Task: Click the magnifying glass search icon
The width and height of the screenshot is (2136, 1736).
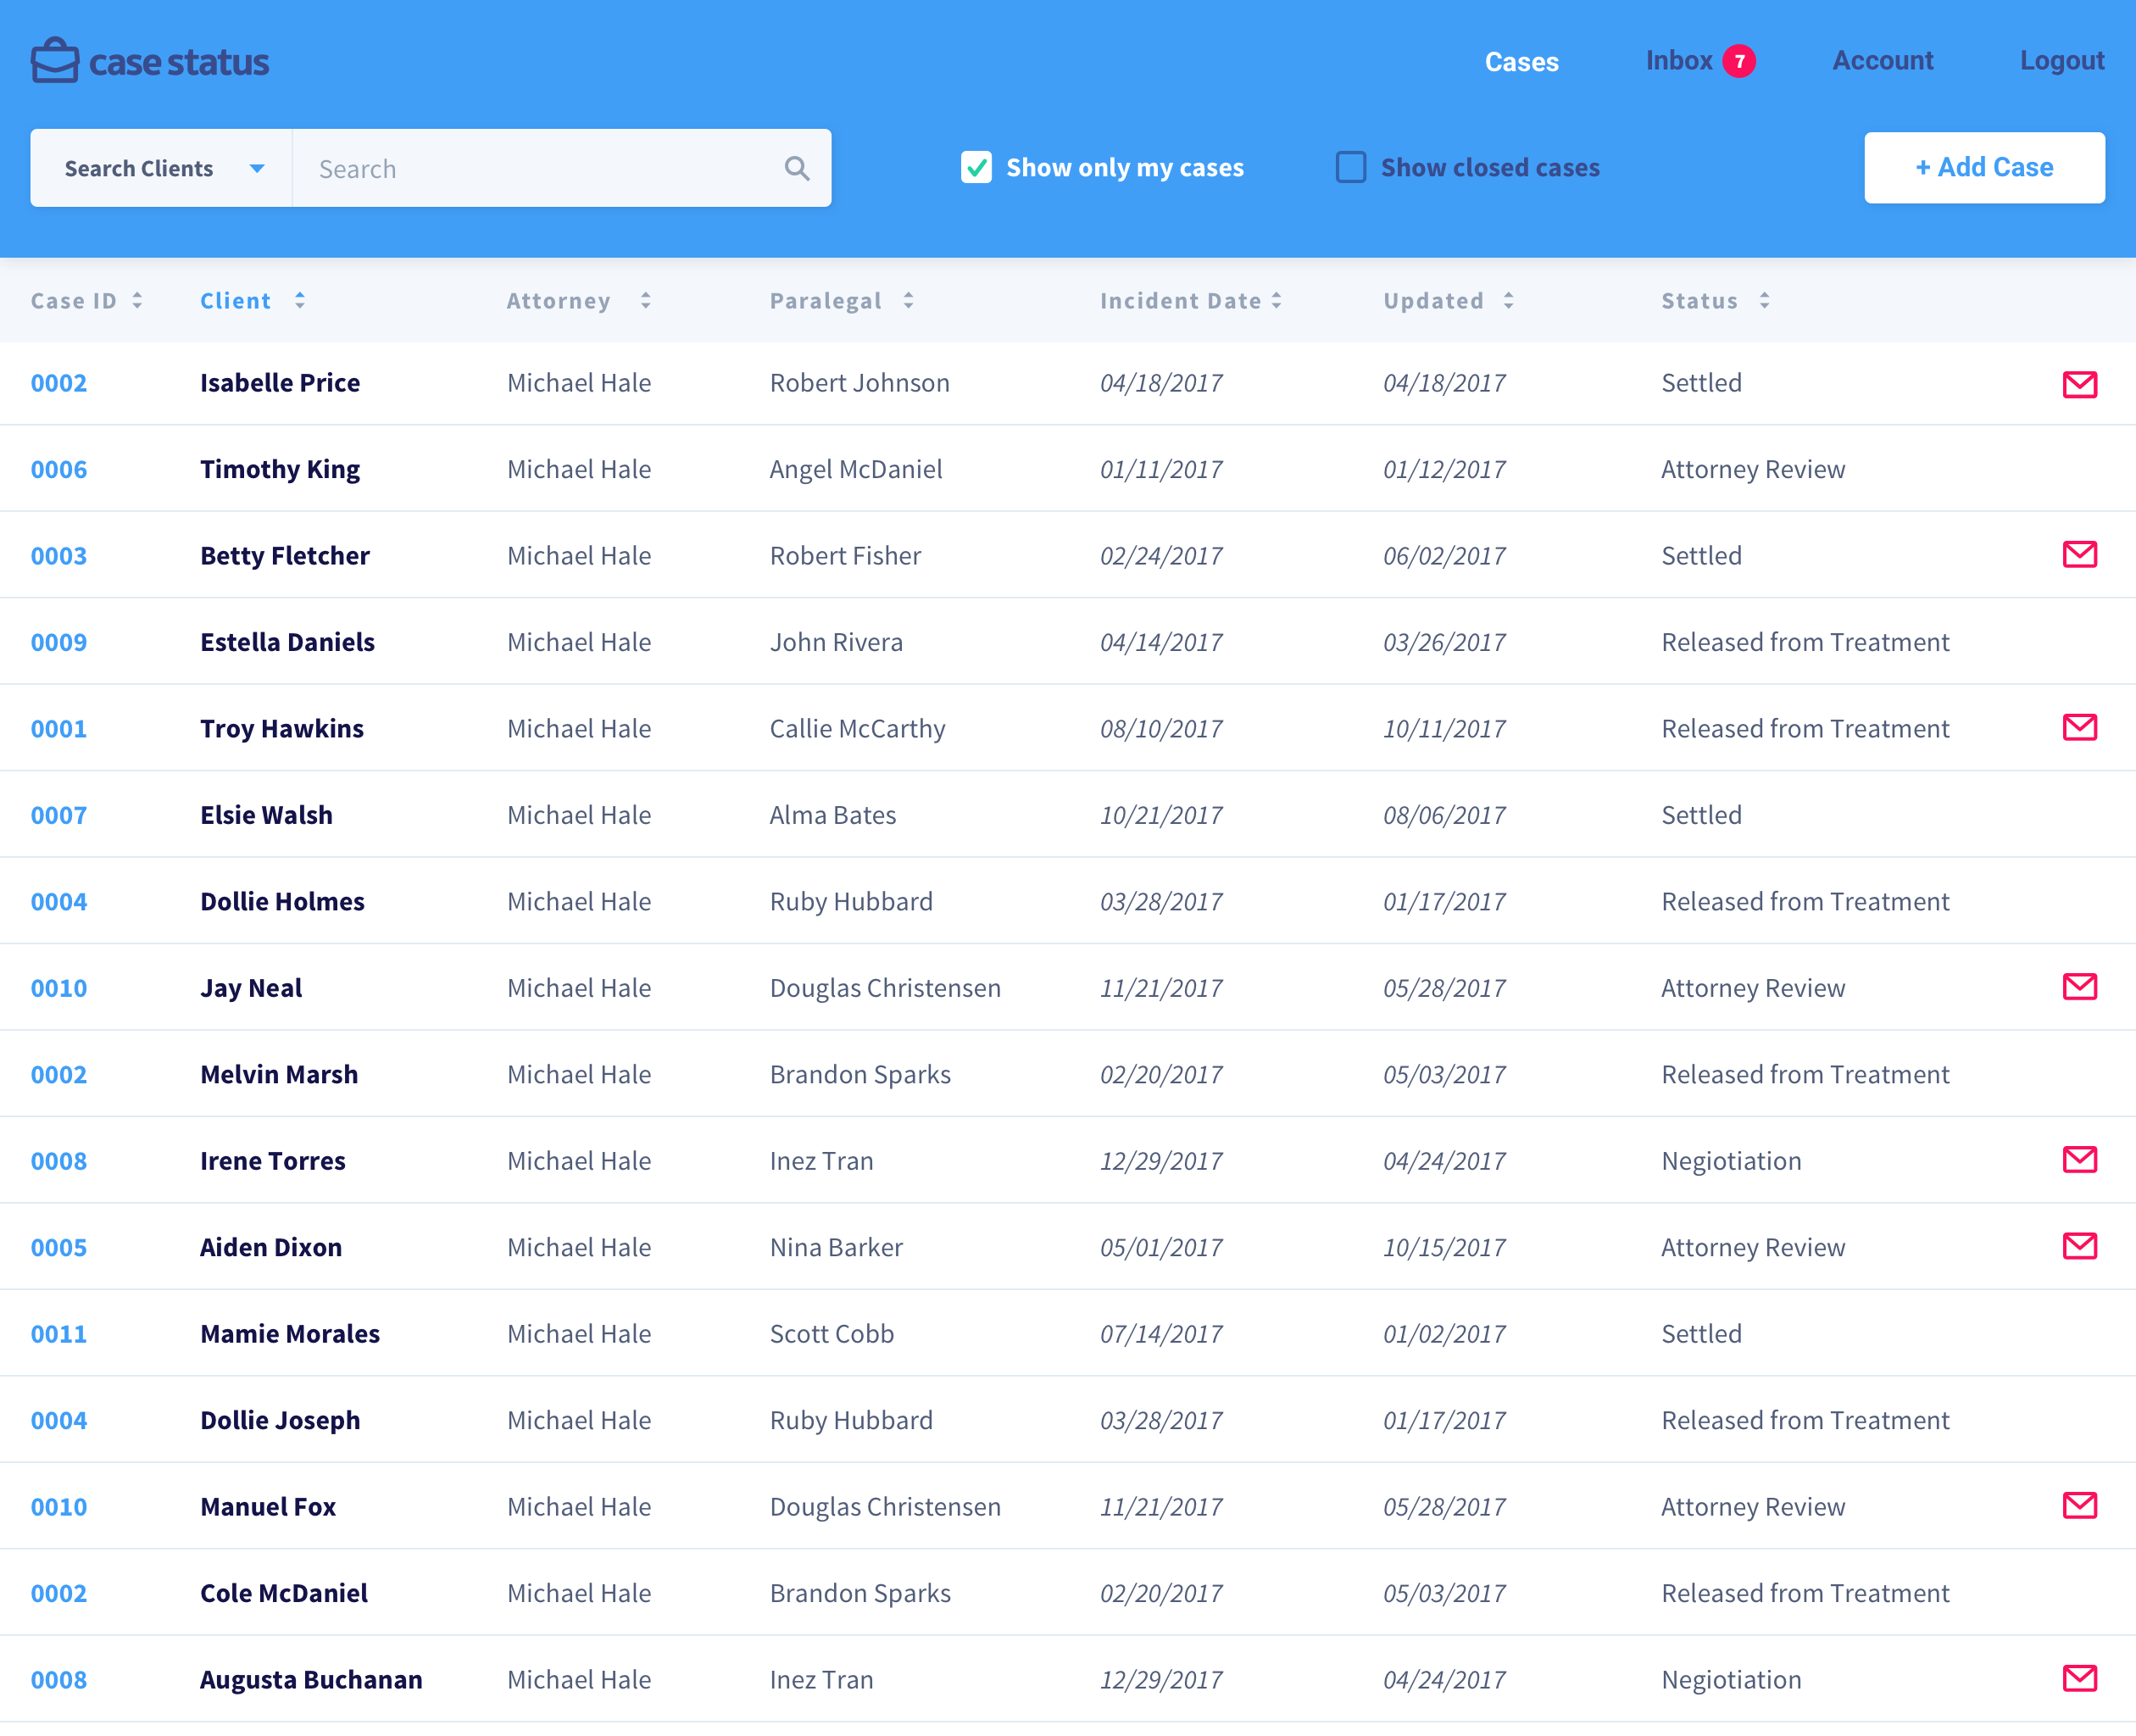Action: pyautogui.click(x=797, y=168)
